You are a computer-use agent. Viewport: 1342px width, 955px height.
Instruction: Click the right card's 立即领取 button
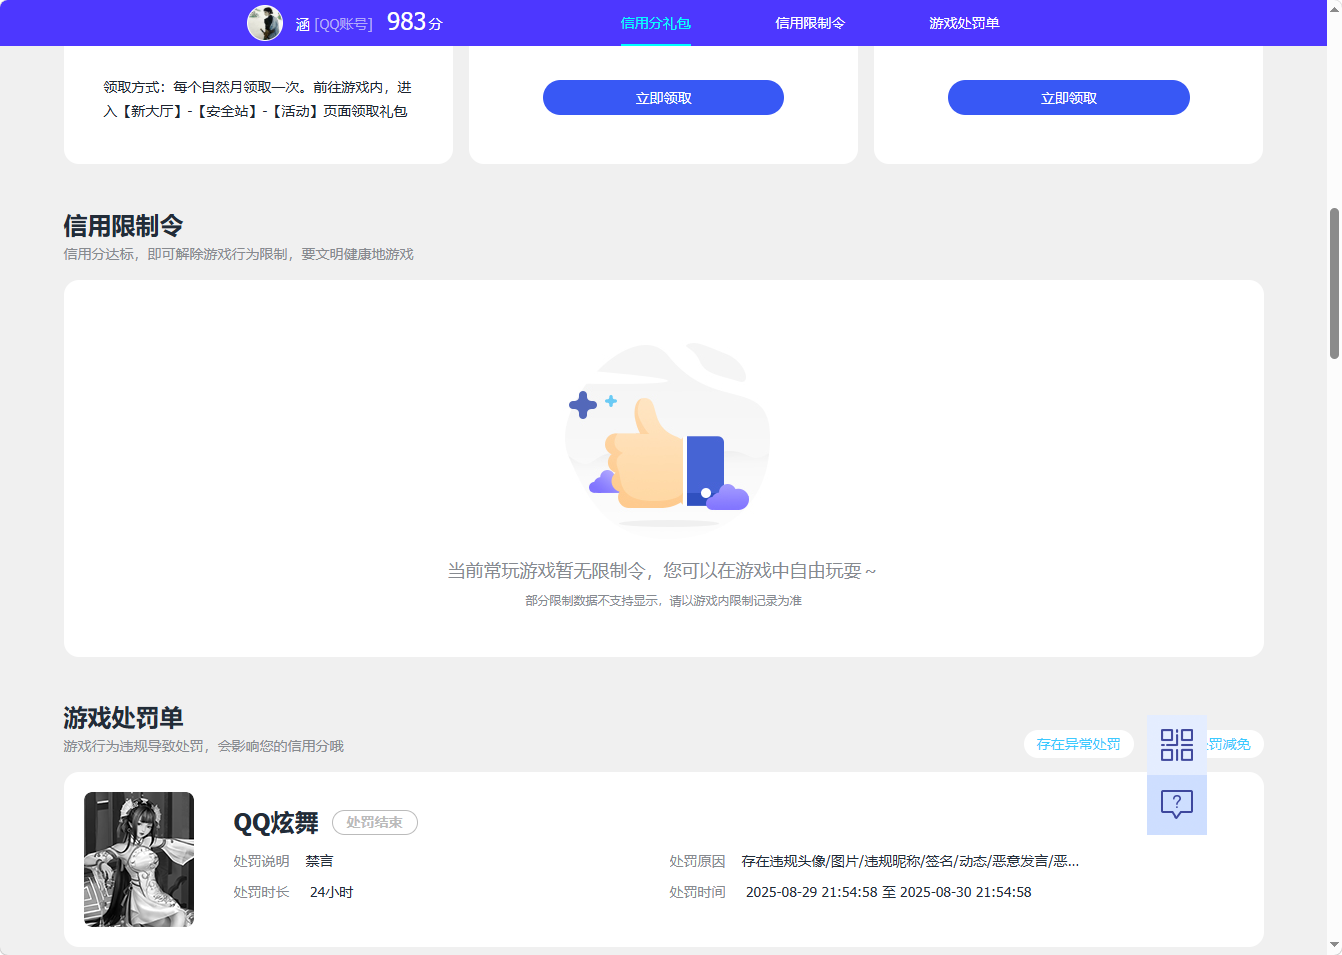pos(1069,98)
